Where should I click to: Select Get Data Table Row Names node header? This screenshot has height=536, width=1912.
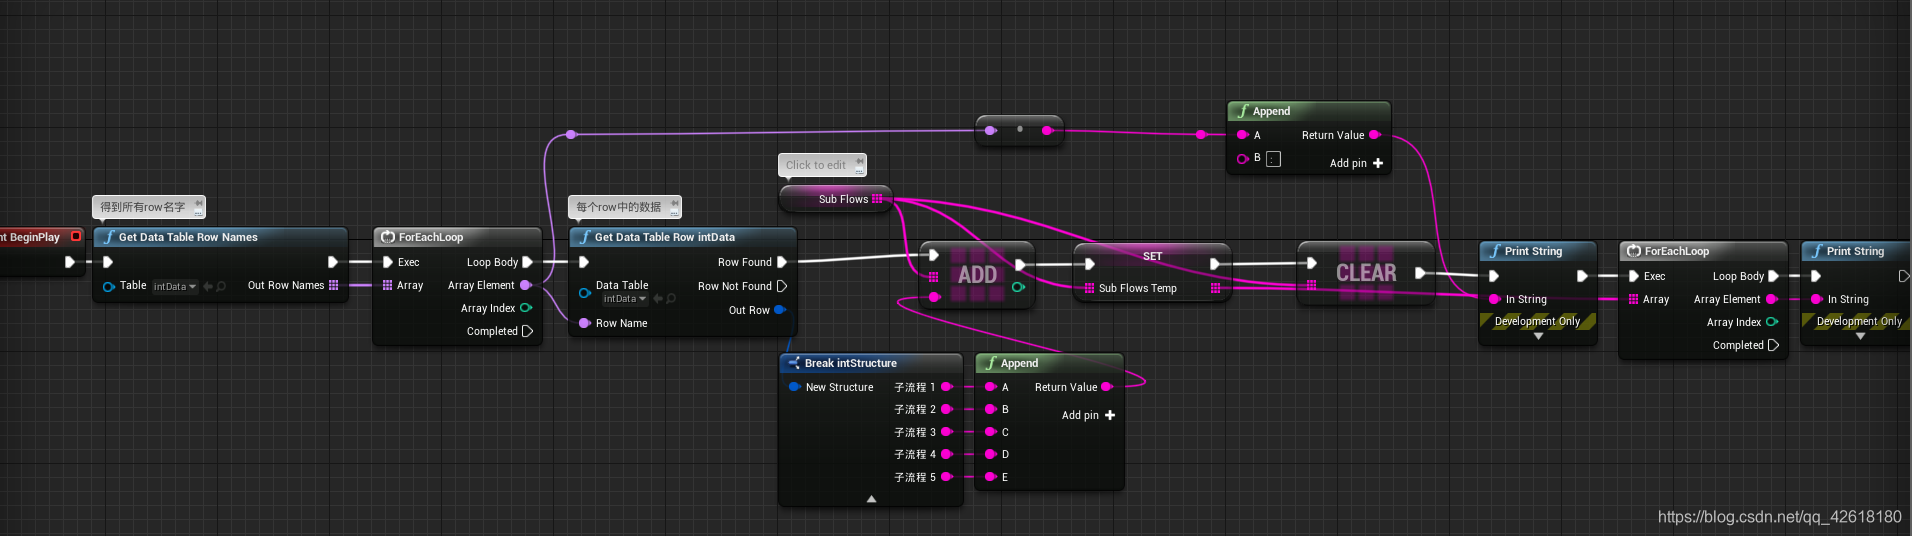(x=221, y=237)
